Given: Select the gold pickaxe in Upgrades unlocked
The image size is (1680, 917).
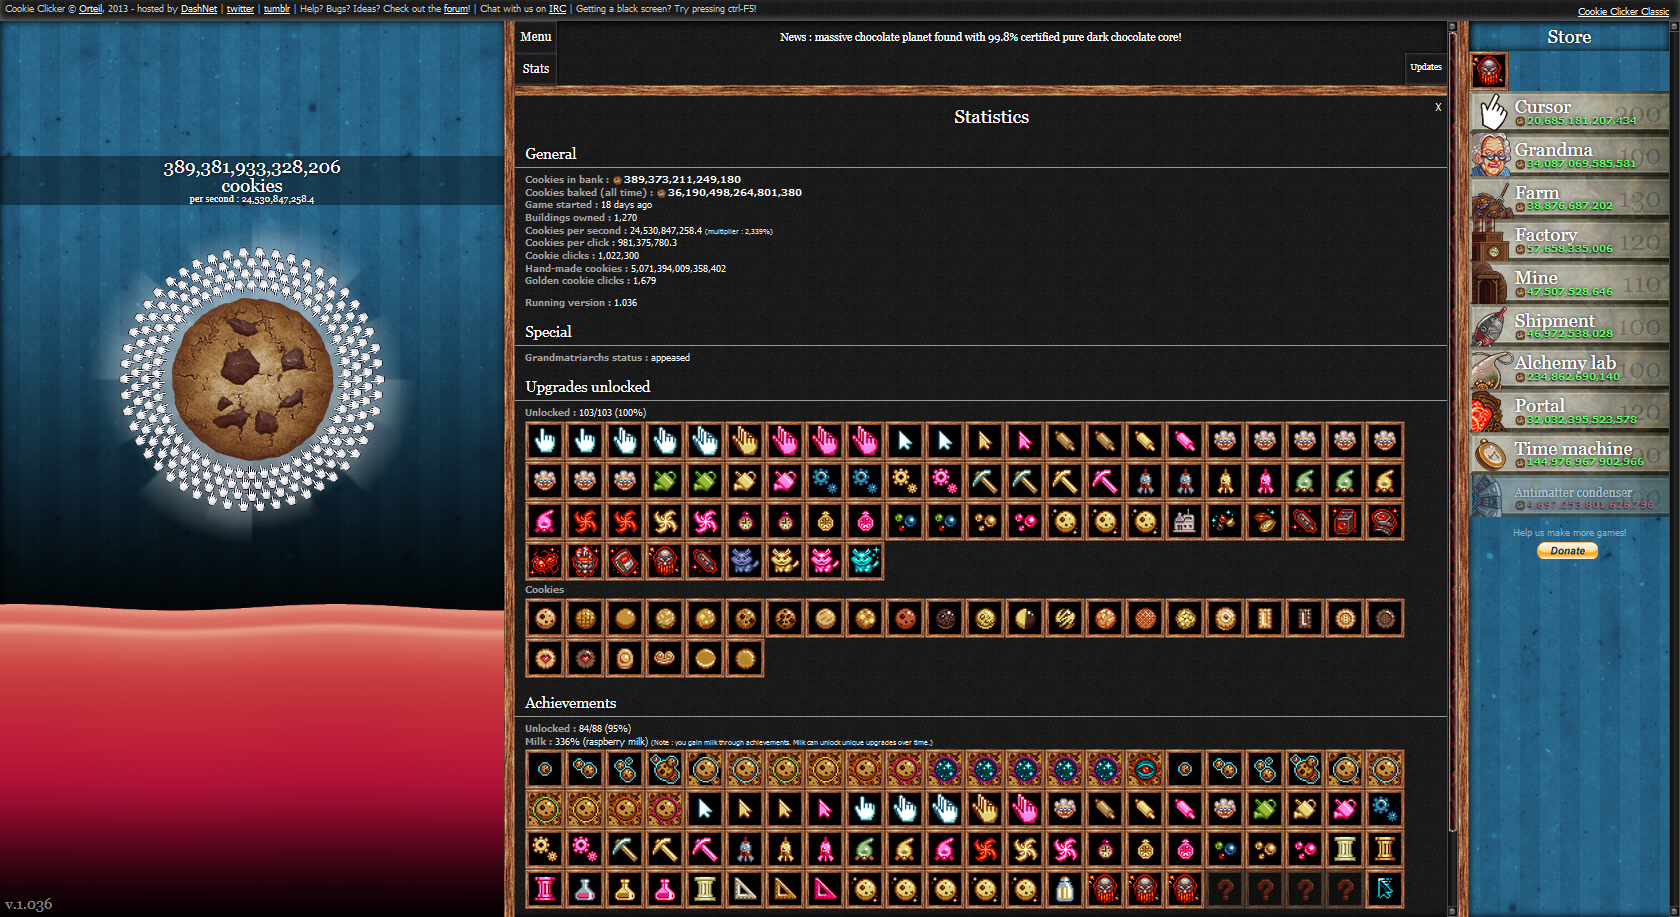Looking at the screenshot, I should click(x=1064, y=481).
